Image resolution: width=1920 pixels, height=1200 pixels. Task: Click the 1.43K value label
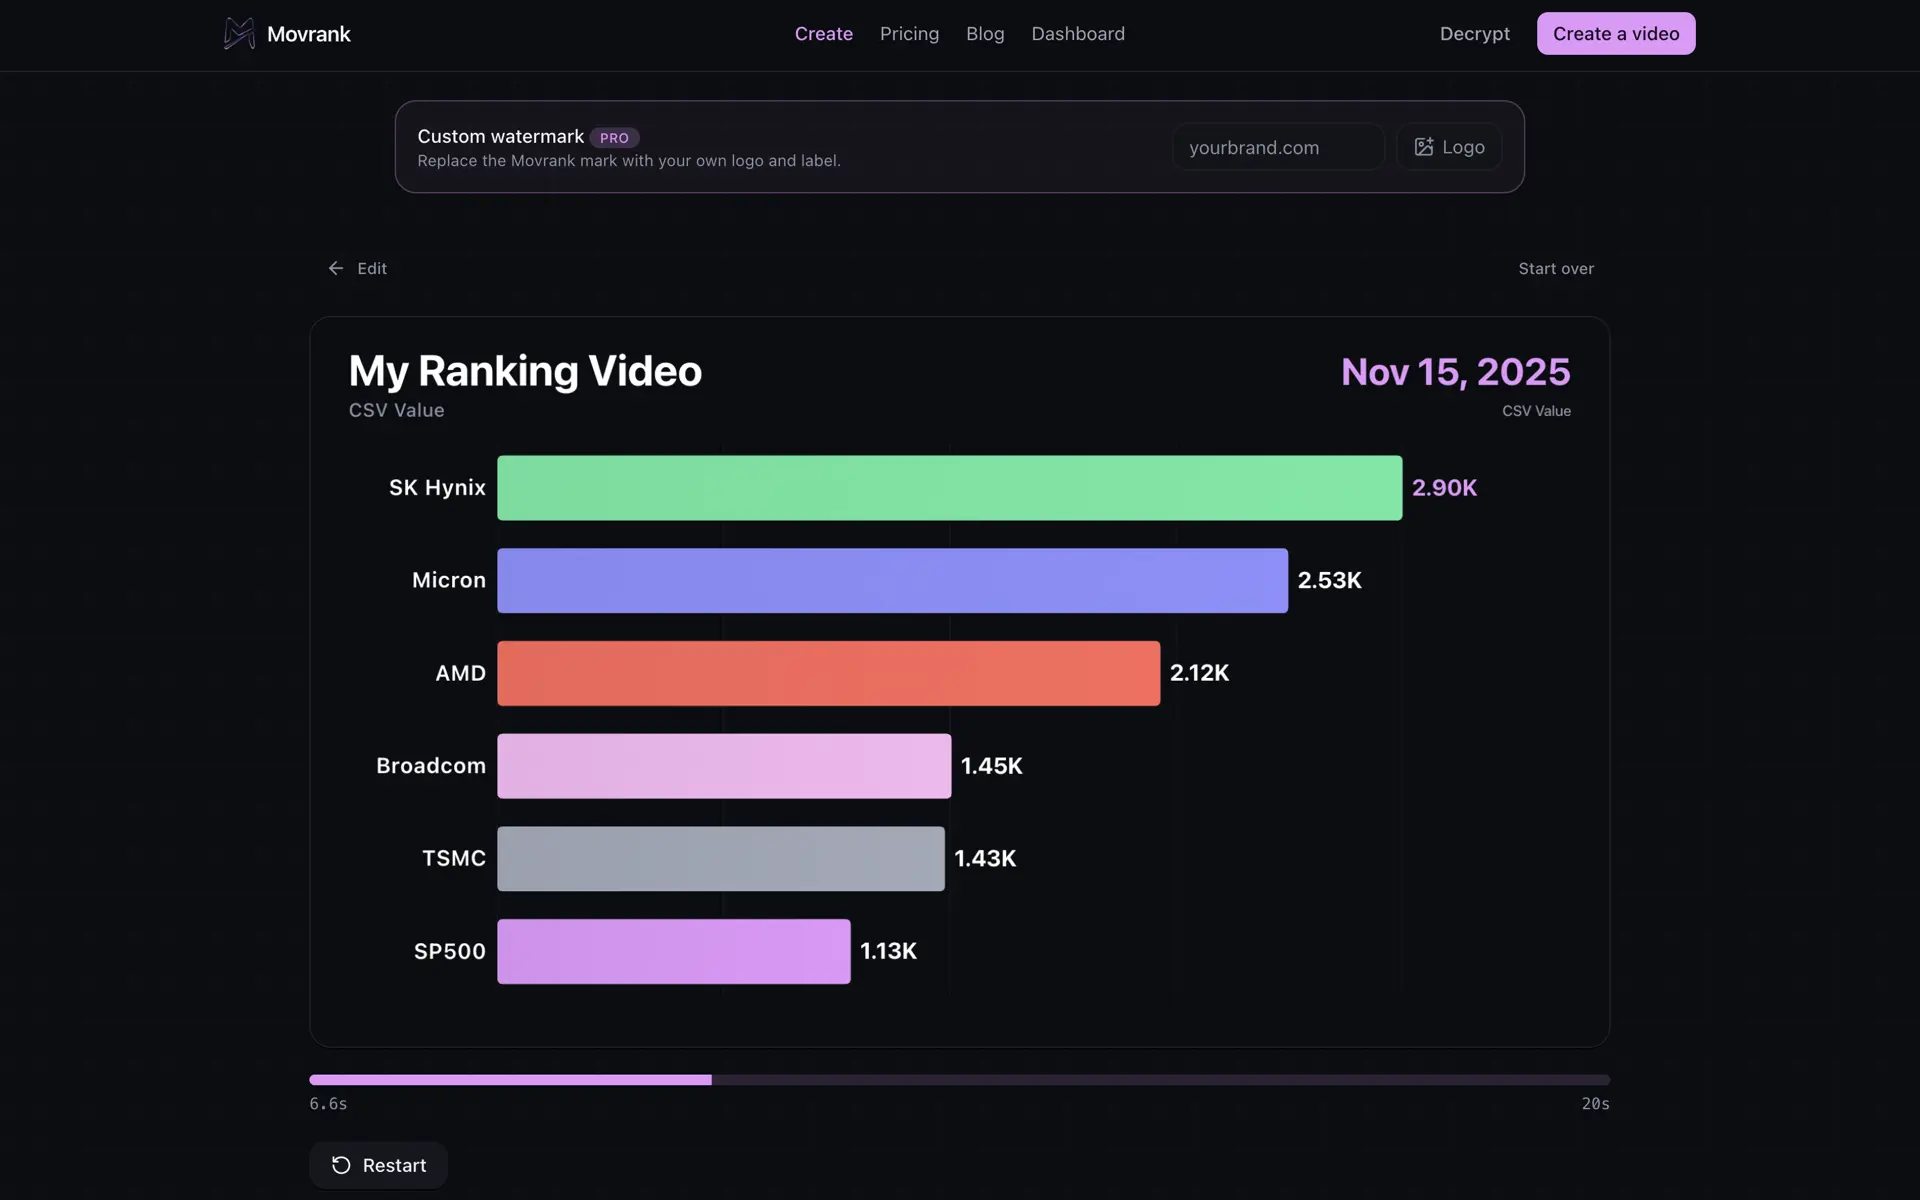[x=985, y=859]
